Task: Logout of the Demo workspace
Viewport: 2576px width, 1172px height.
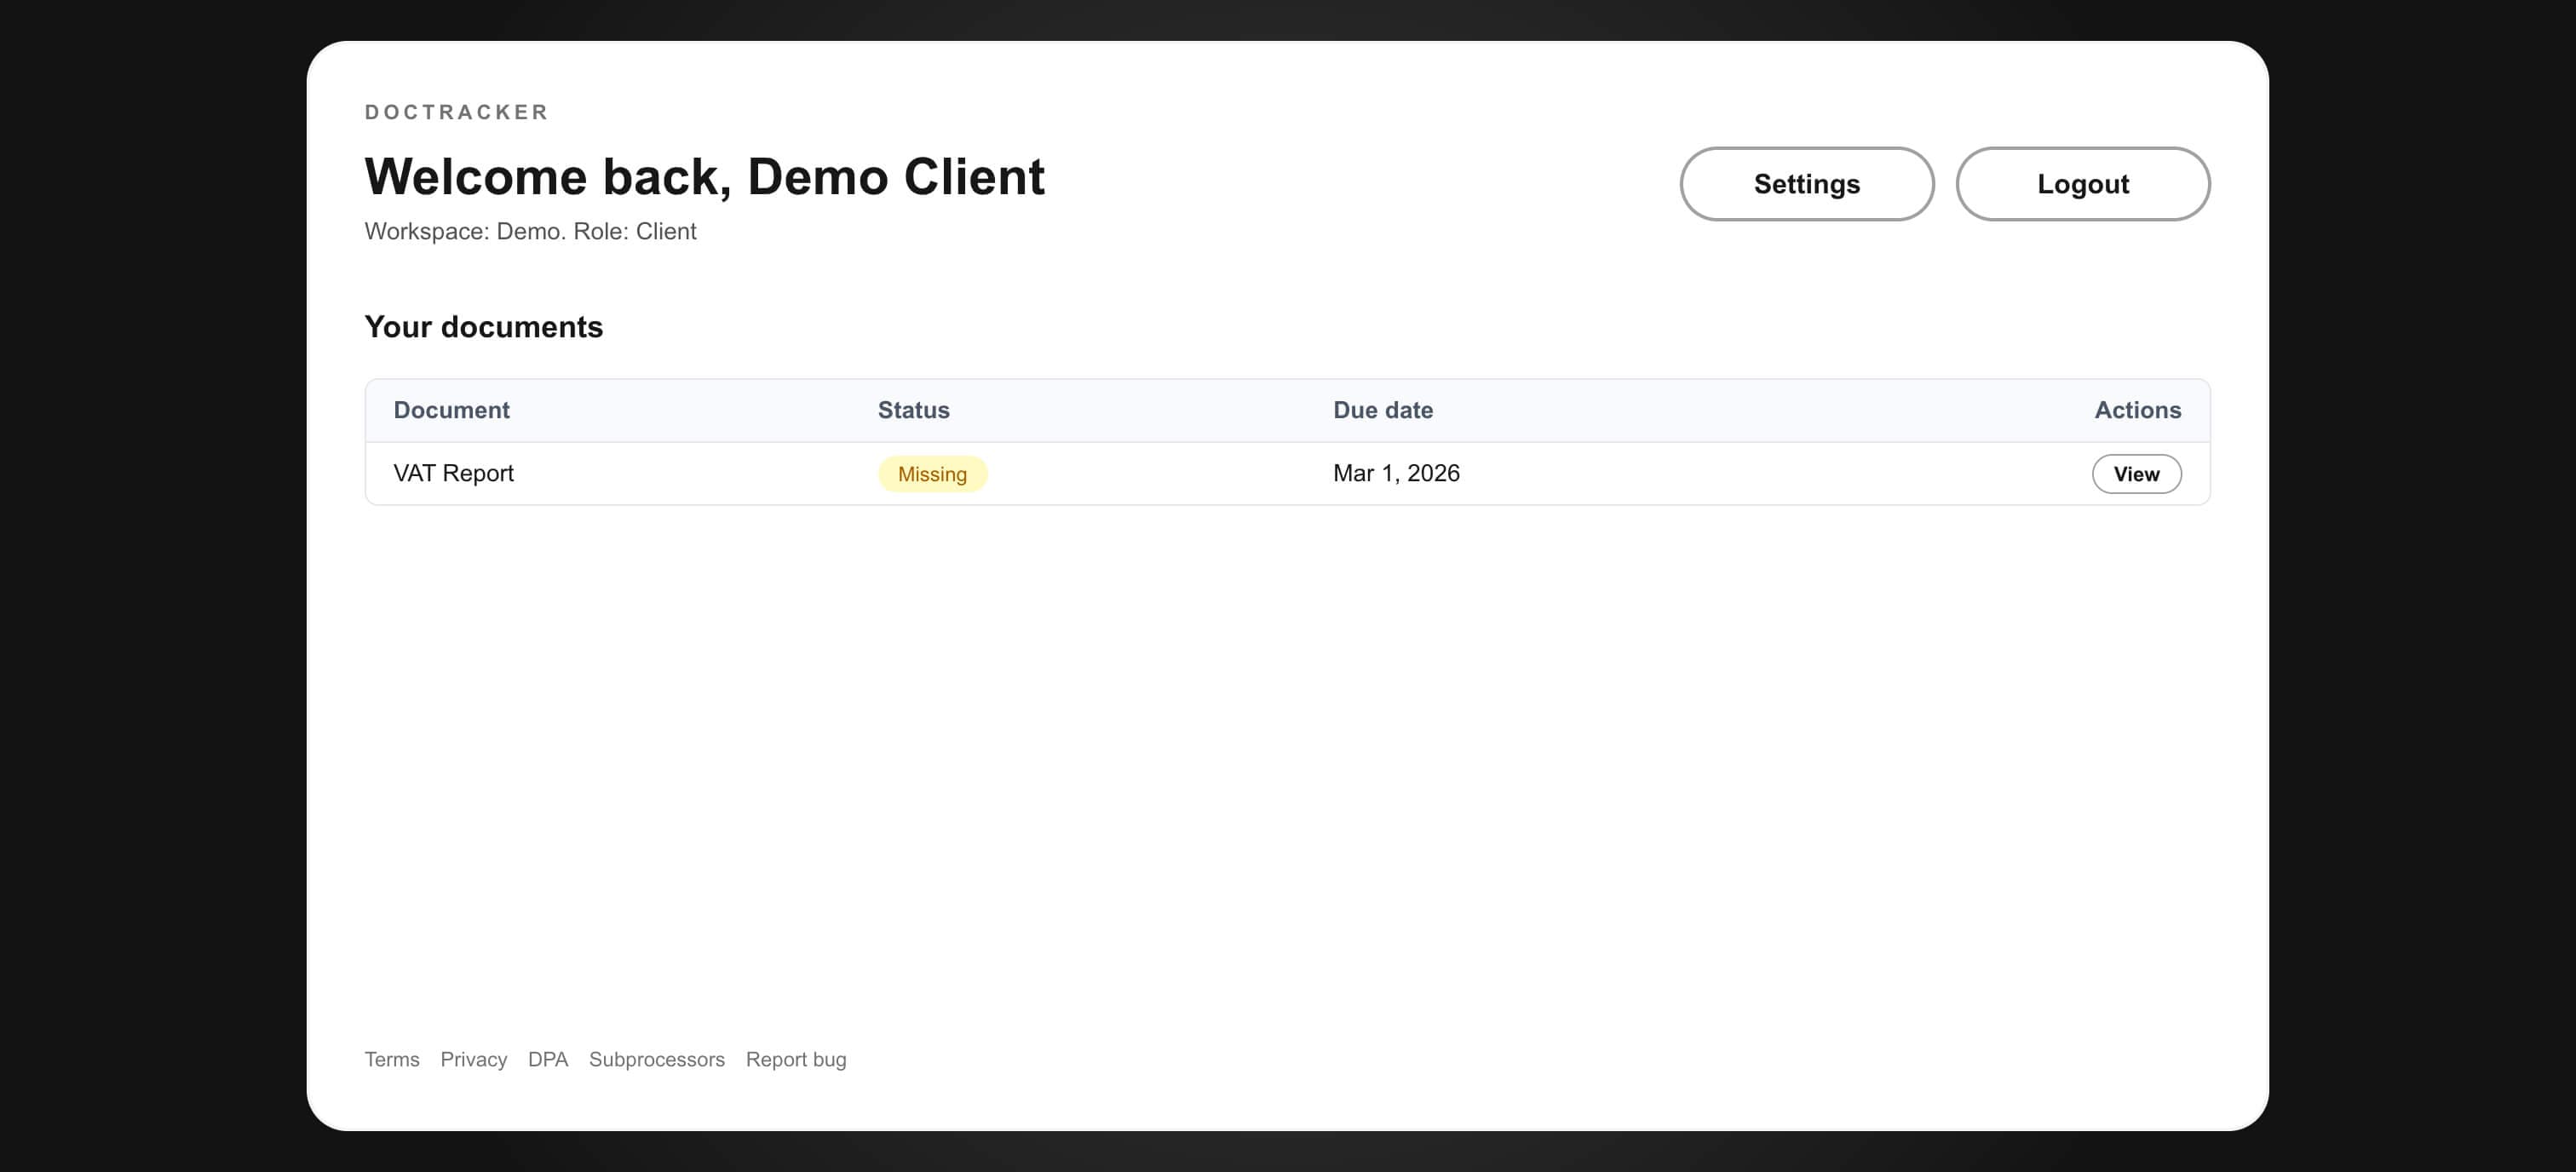Action: (x=2083, y=183)
